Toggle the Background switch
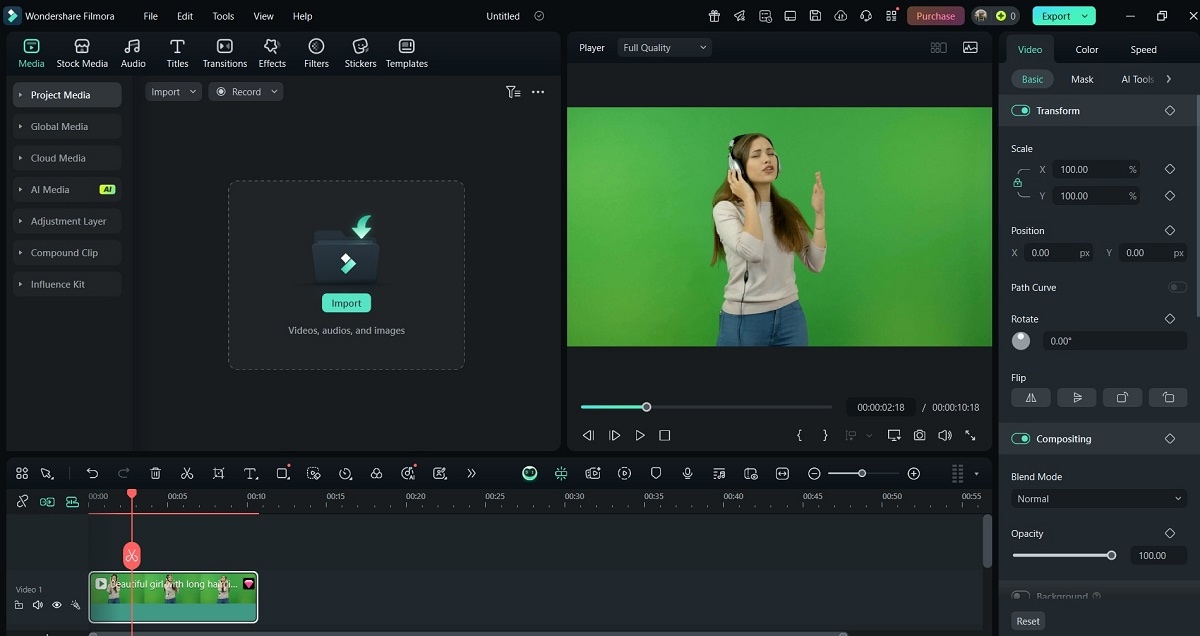 (1020, 597)
